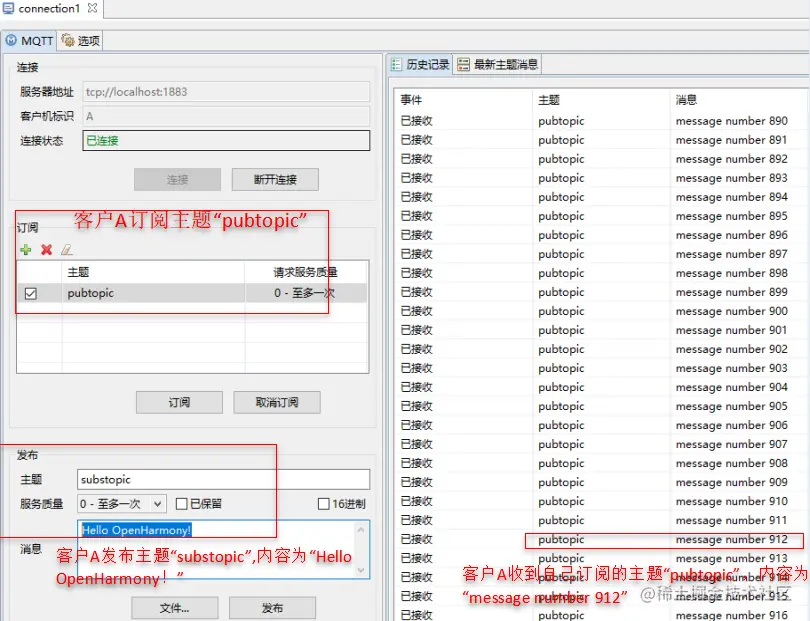Click the 消息 column header in history
The height and width of the screenshot is (621, 810).
(x=739, y=100)
